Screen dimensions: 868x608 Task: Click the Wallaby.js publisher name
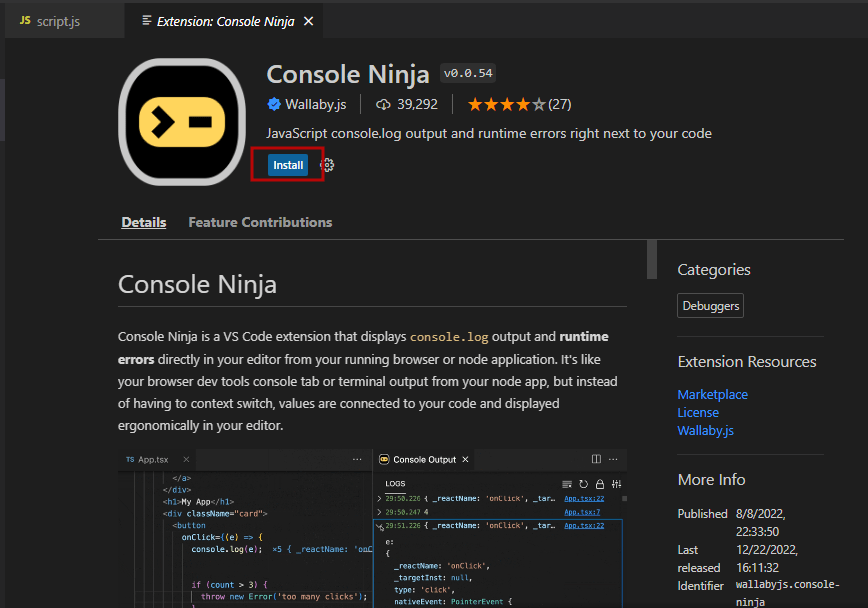pos(316,104)
